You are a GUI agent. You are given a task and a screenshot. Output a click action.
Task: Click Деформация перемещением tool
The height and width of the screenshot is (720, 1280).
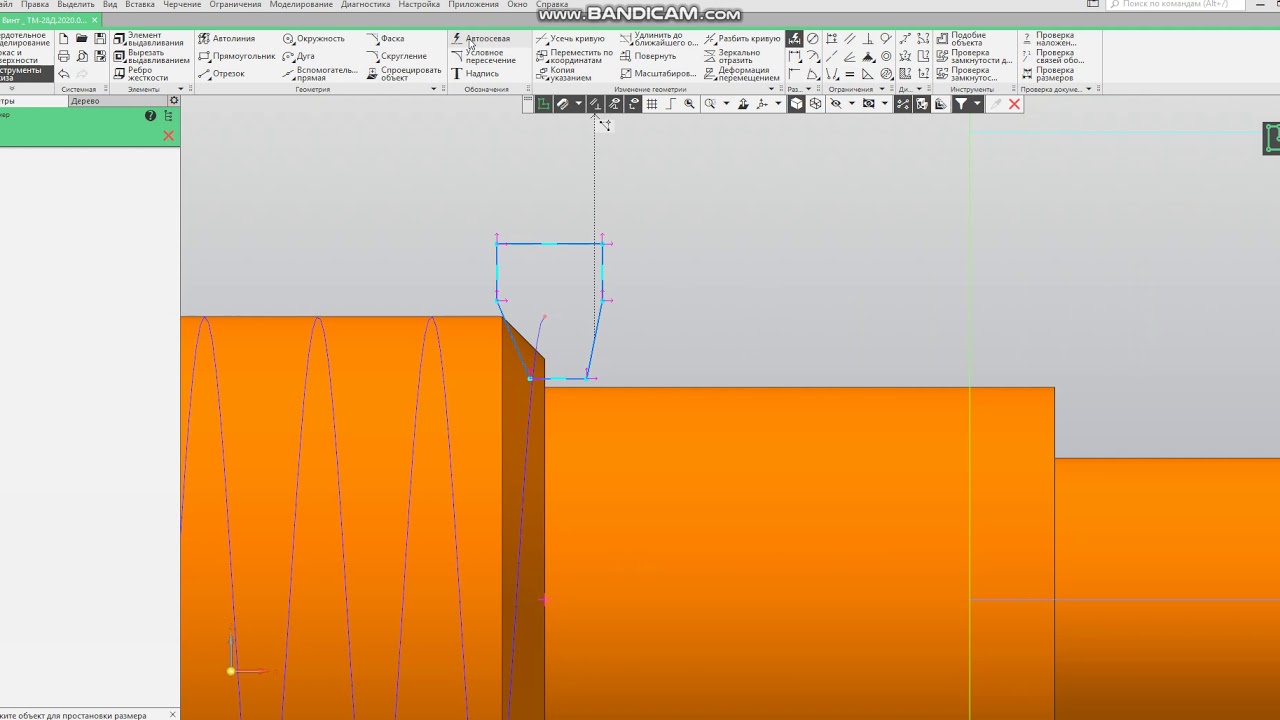coord(742,74)
